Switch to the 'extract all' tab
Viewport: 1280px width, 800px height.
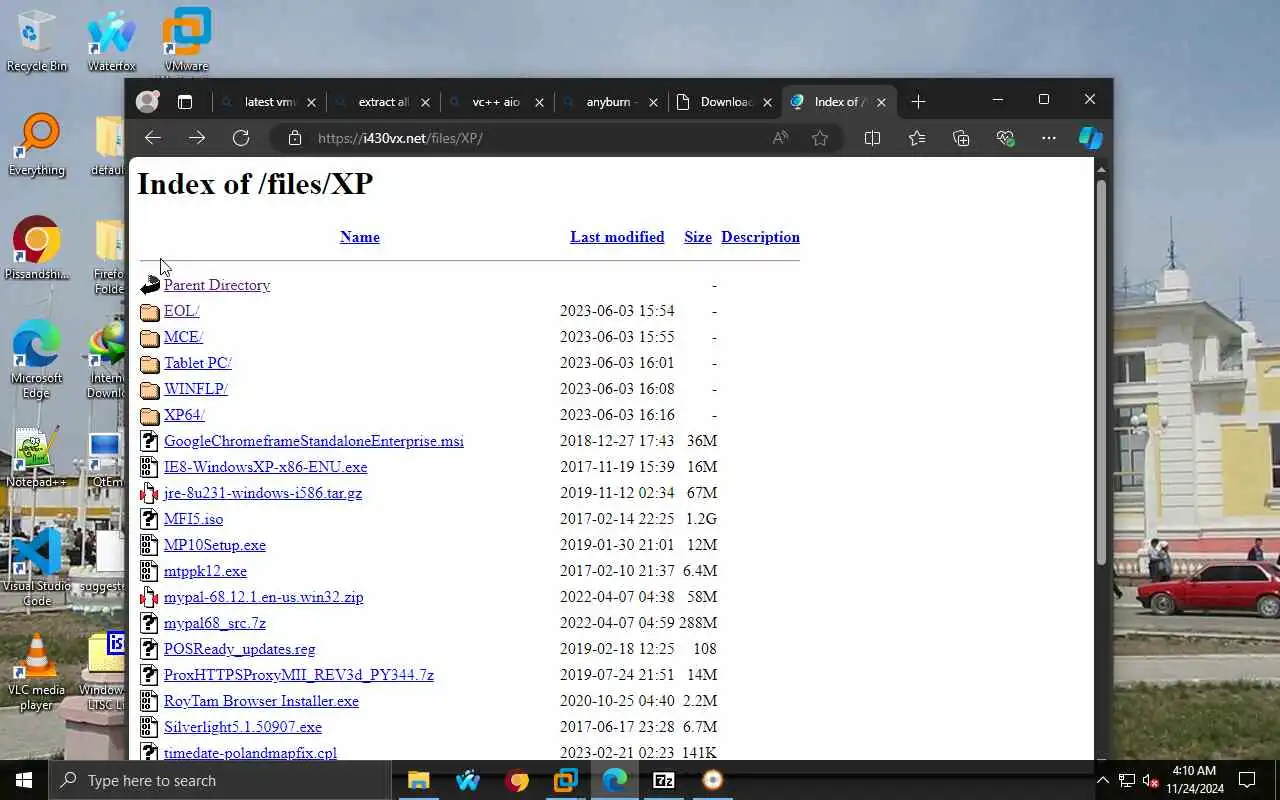coord(381,102)
